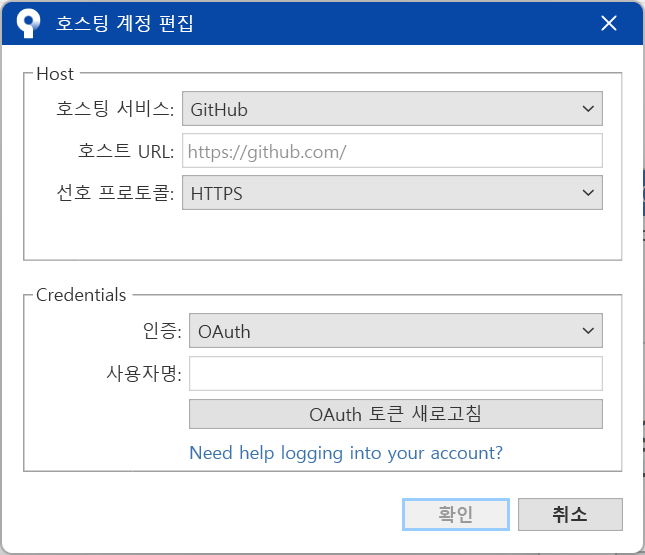Image resolution: width=645 pixels, height=555 pixels.
Task: Click the 호스팅 서비스 label
Action: tap(115, 109)
